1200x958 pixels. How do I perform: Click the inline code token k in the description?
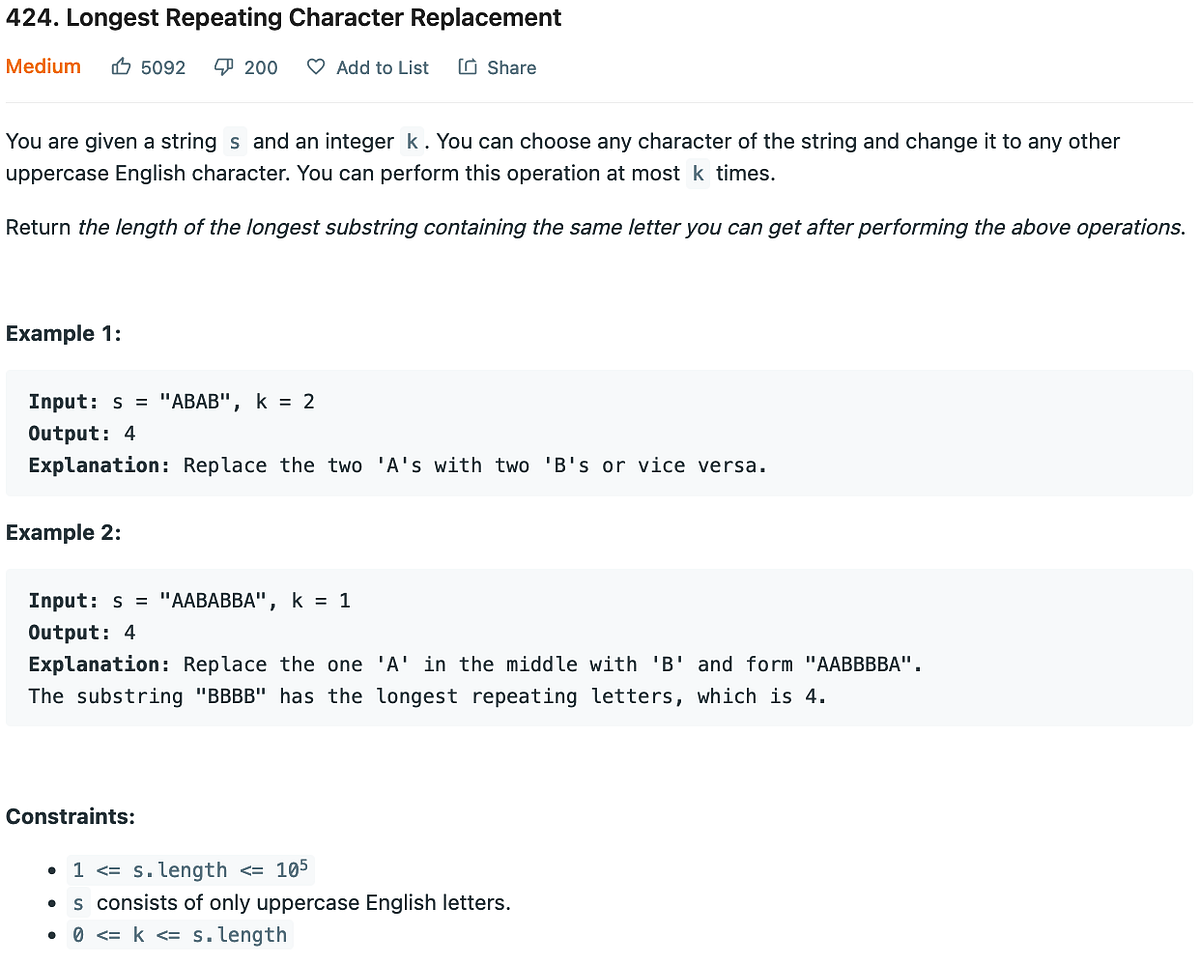pyautogui.click(x=412, y=141)
